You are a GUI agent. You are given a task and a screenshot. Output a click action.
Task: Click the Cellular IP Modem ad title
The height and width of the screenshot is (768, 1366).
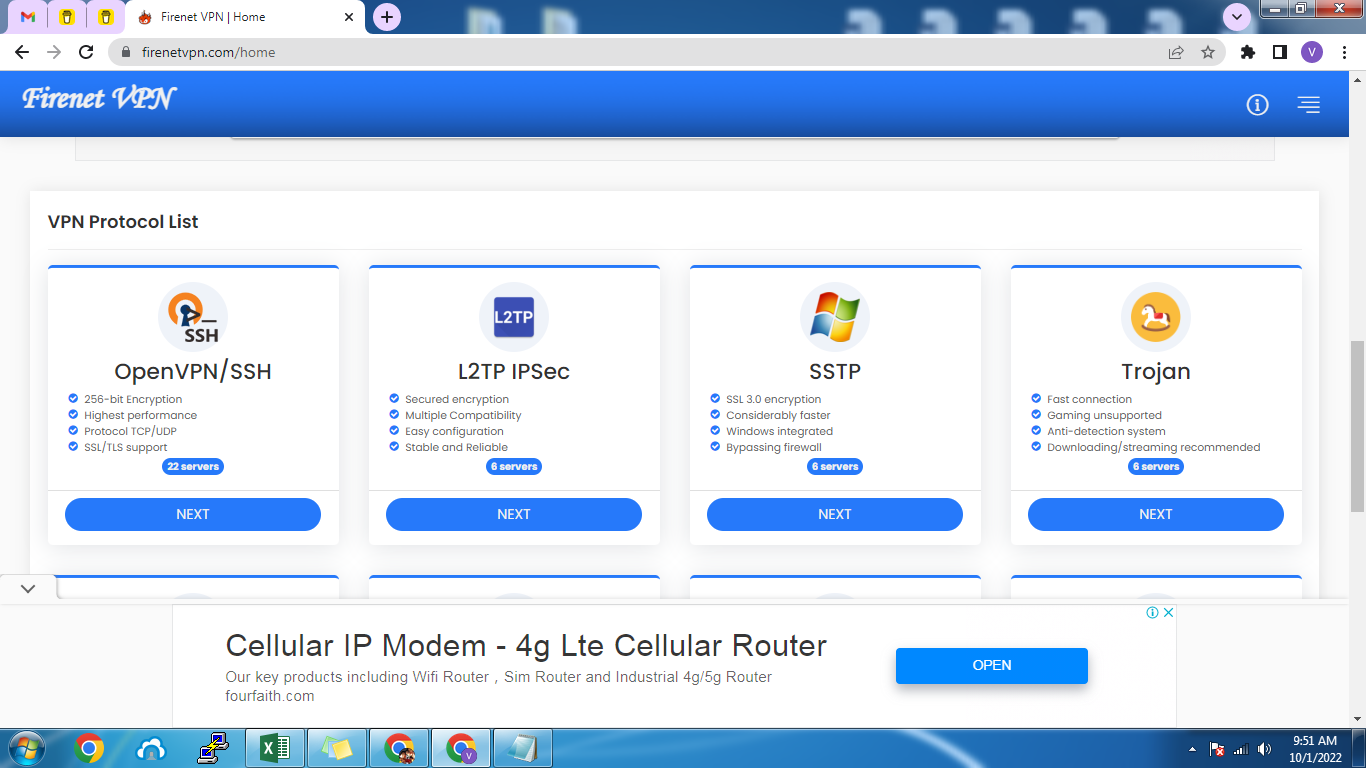[526, 645]
